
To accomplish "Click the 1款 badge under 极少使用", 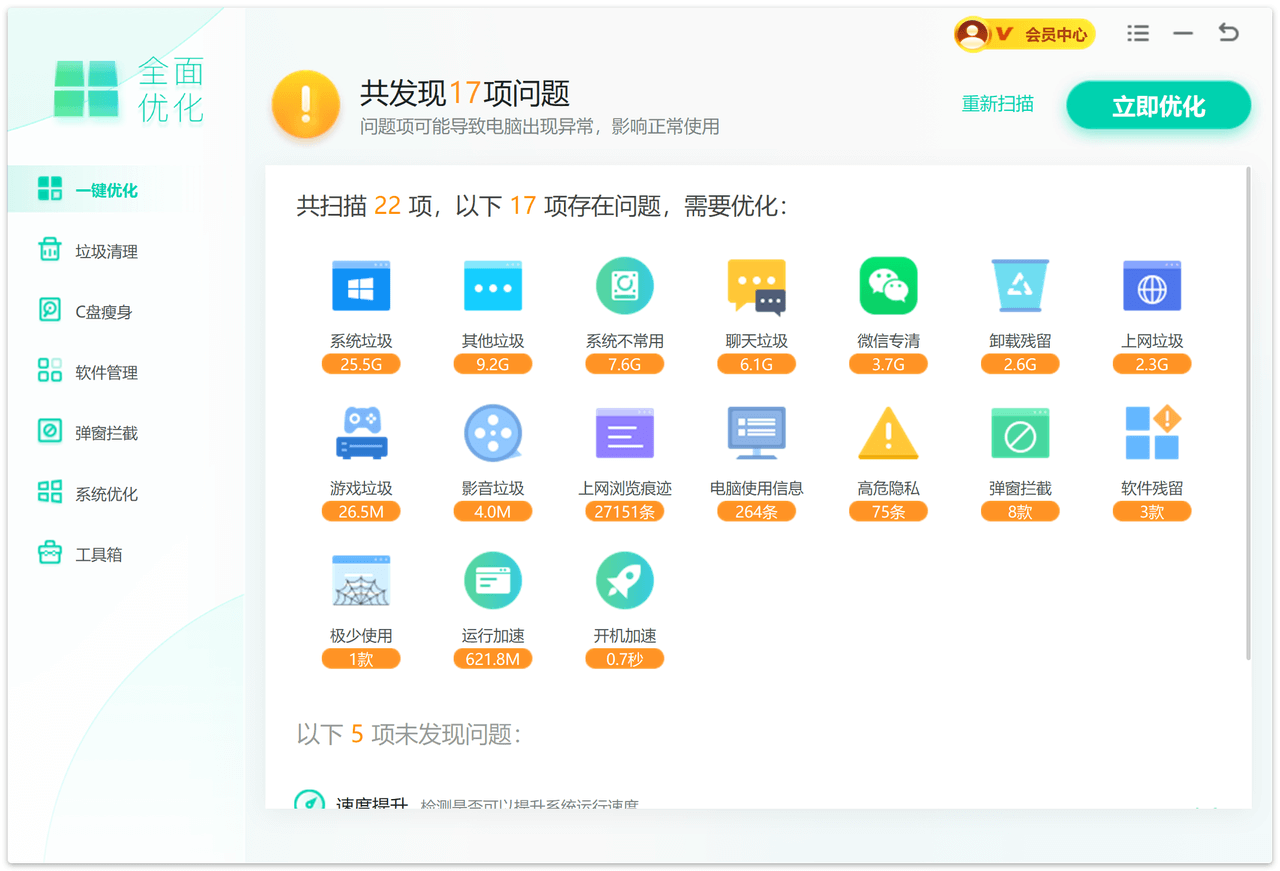I will (361, 659).
